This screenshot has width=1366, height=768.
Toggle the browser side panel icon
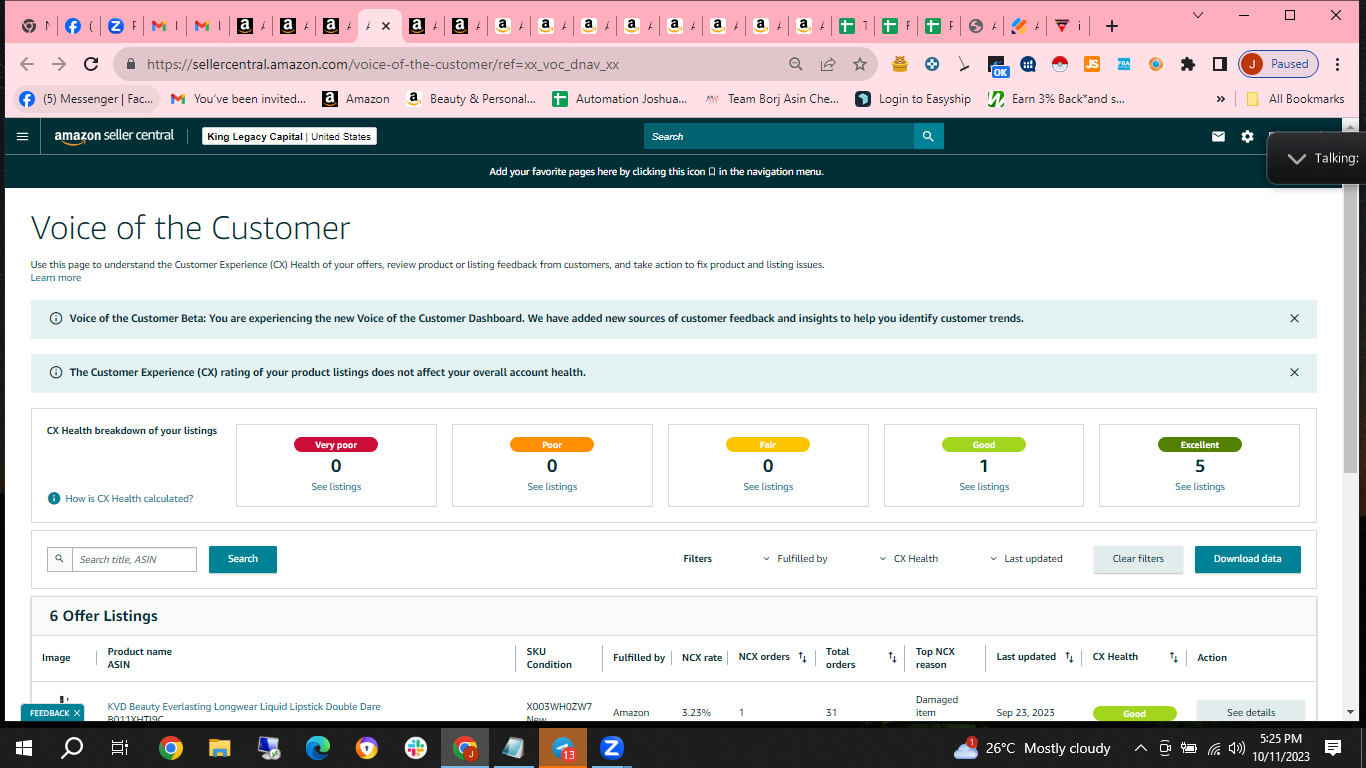point(1220,64)
